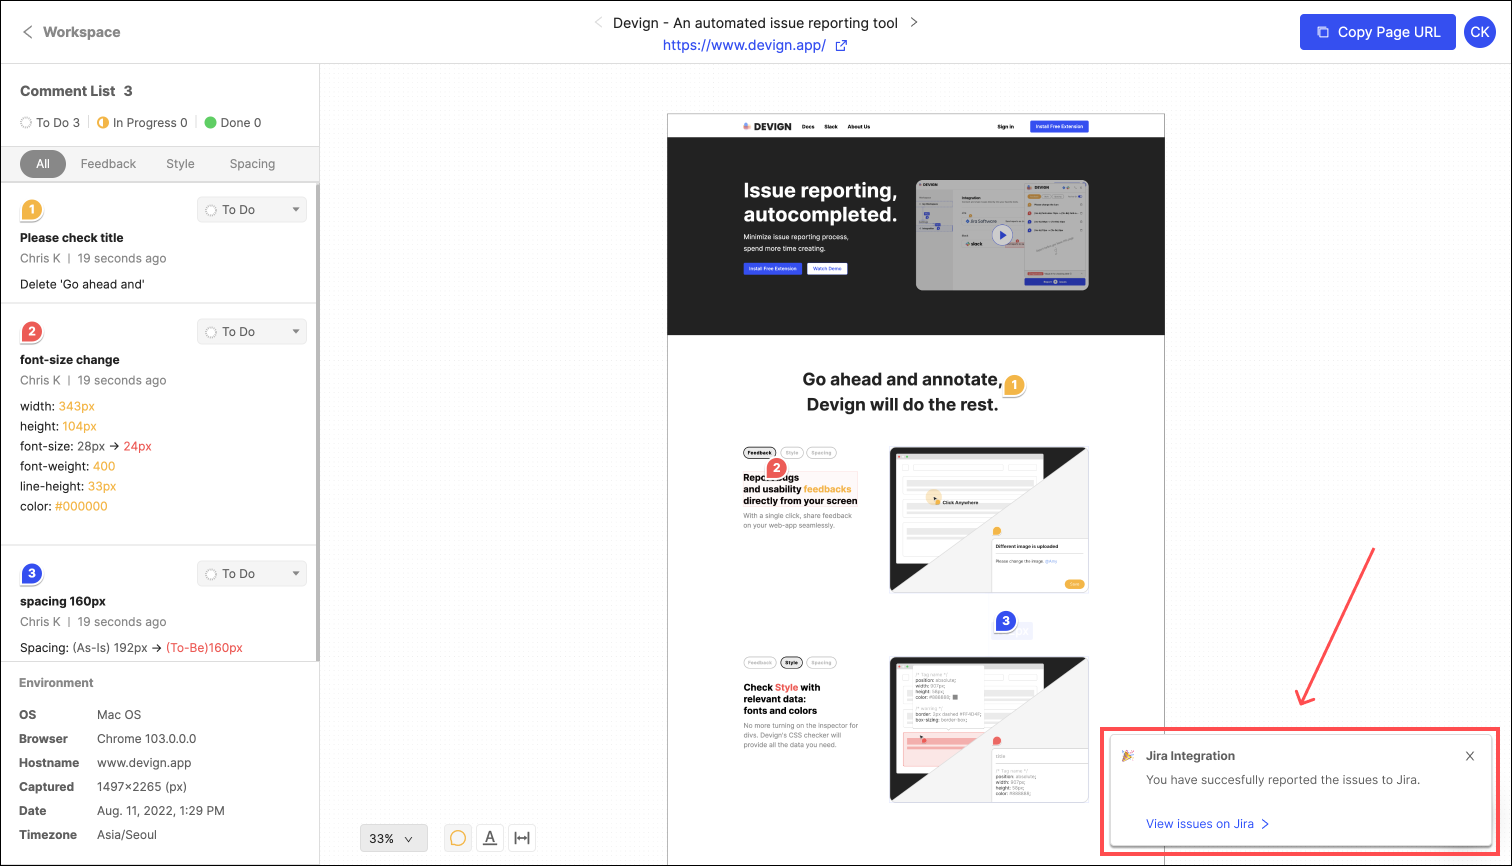The image size is (1512, 866).
Task: Click yellow comment marker 1 on canvas
Action: [x=1014, y=385]
